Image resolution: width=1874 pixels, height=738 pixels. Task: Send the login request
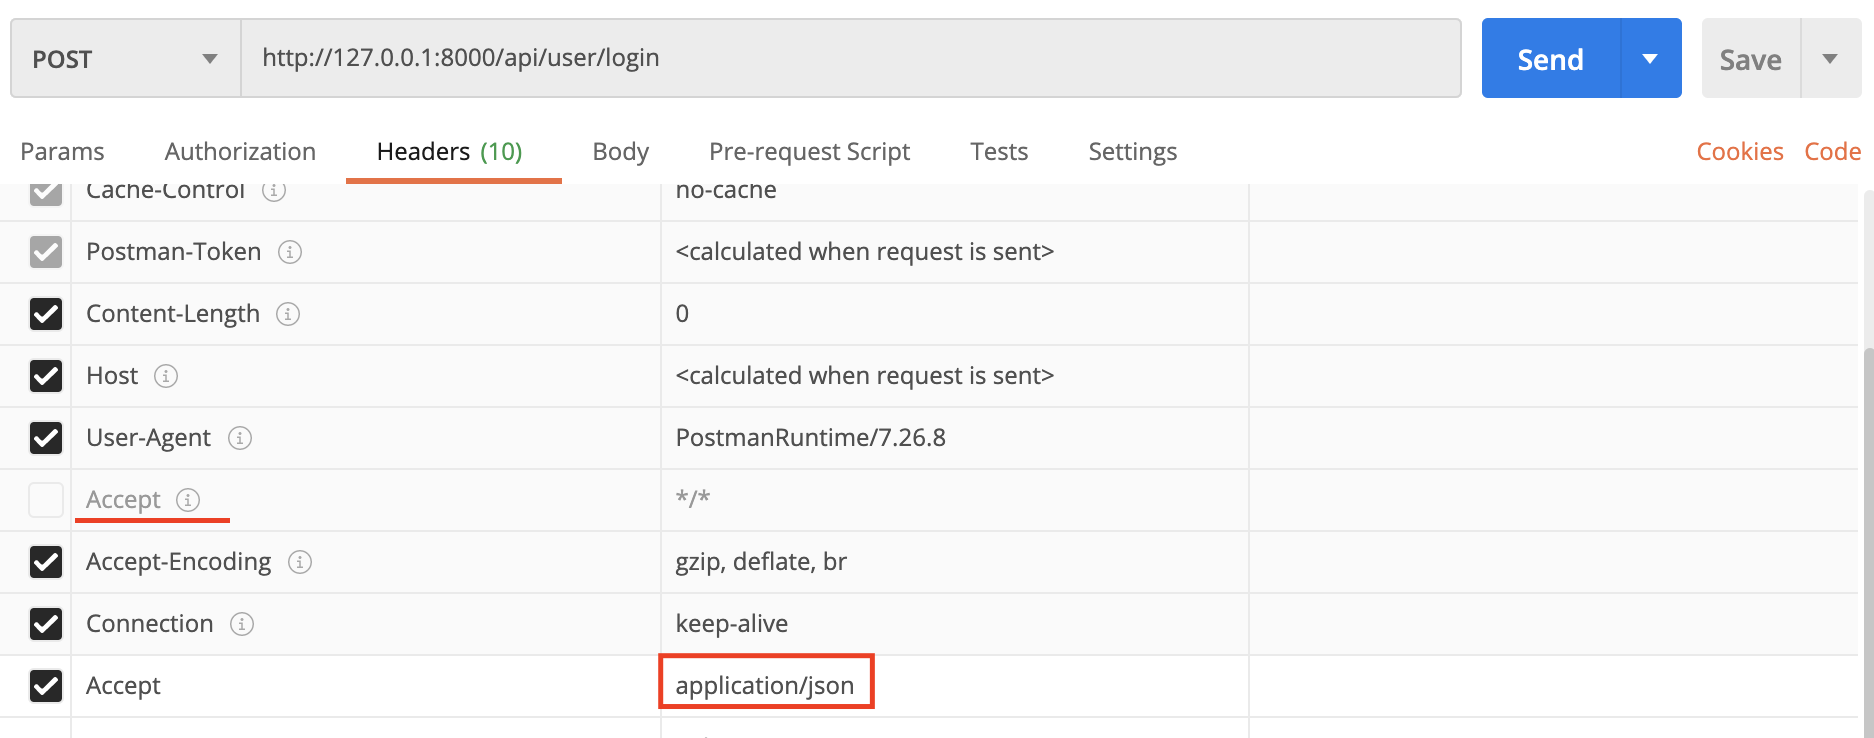(x=1551, y=59)
